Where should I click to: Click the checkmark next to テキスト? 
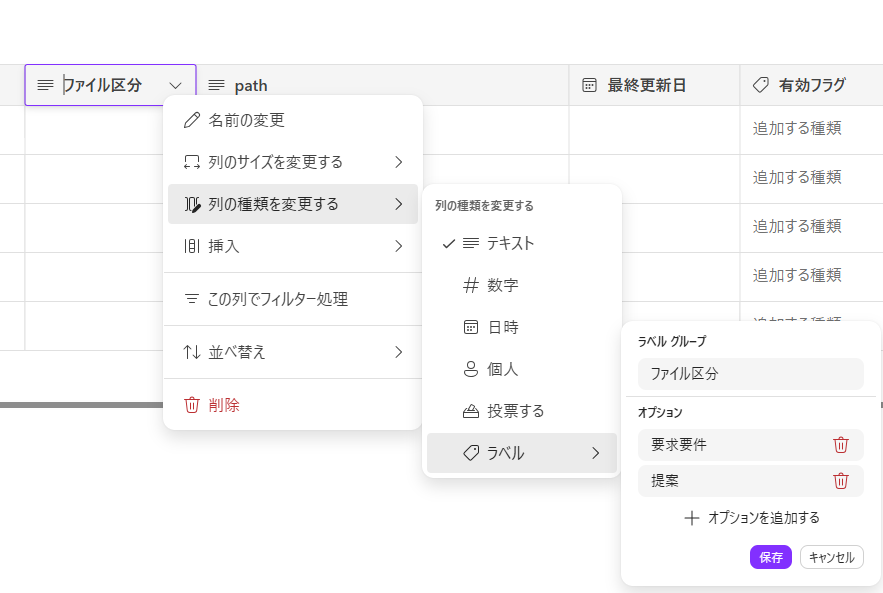448,243
